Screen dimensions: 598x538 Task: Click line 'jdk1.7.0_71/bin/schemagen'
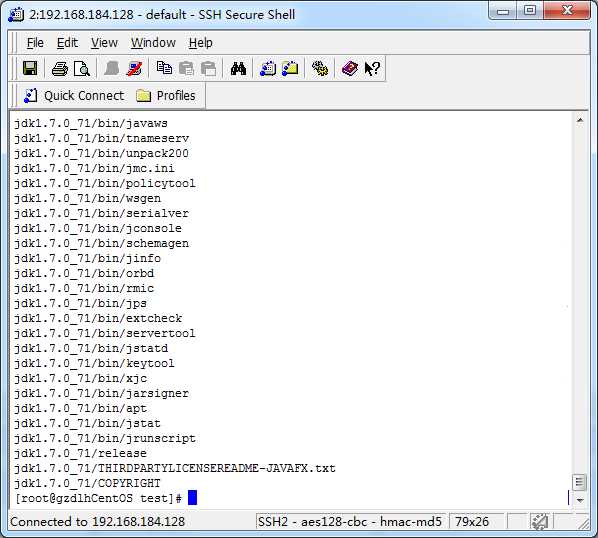click(101, 243)
